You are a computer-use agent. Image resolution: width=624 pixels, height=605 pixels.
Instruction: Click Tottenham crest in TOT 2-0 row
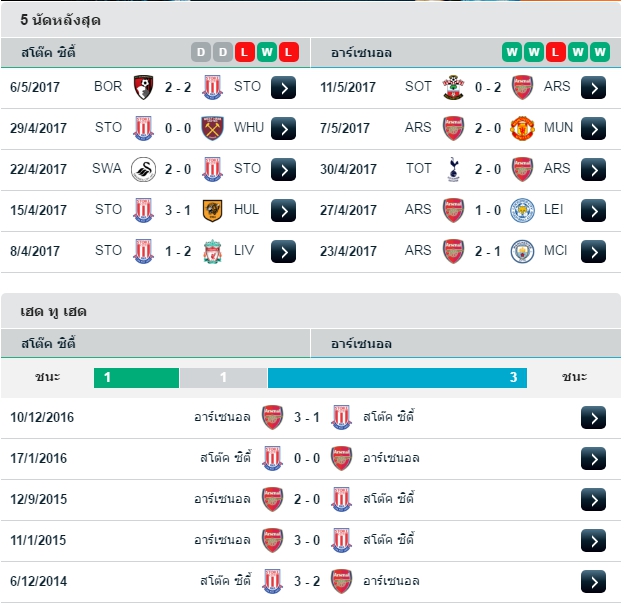[x=453, y=169]
